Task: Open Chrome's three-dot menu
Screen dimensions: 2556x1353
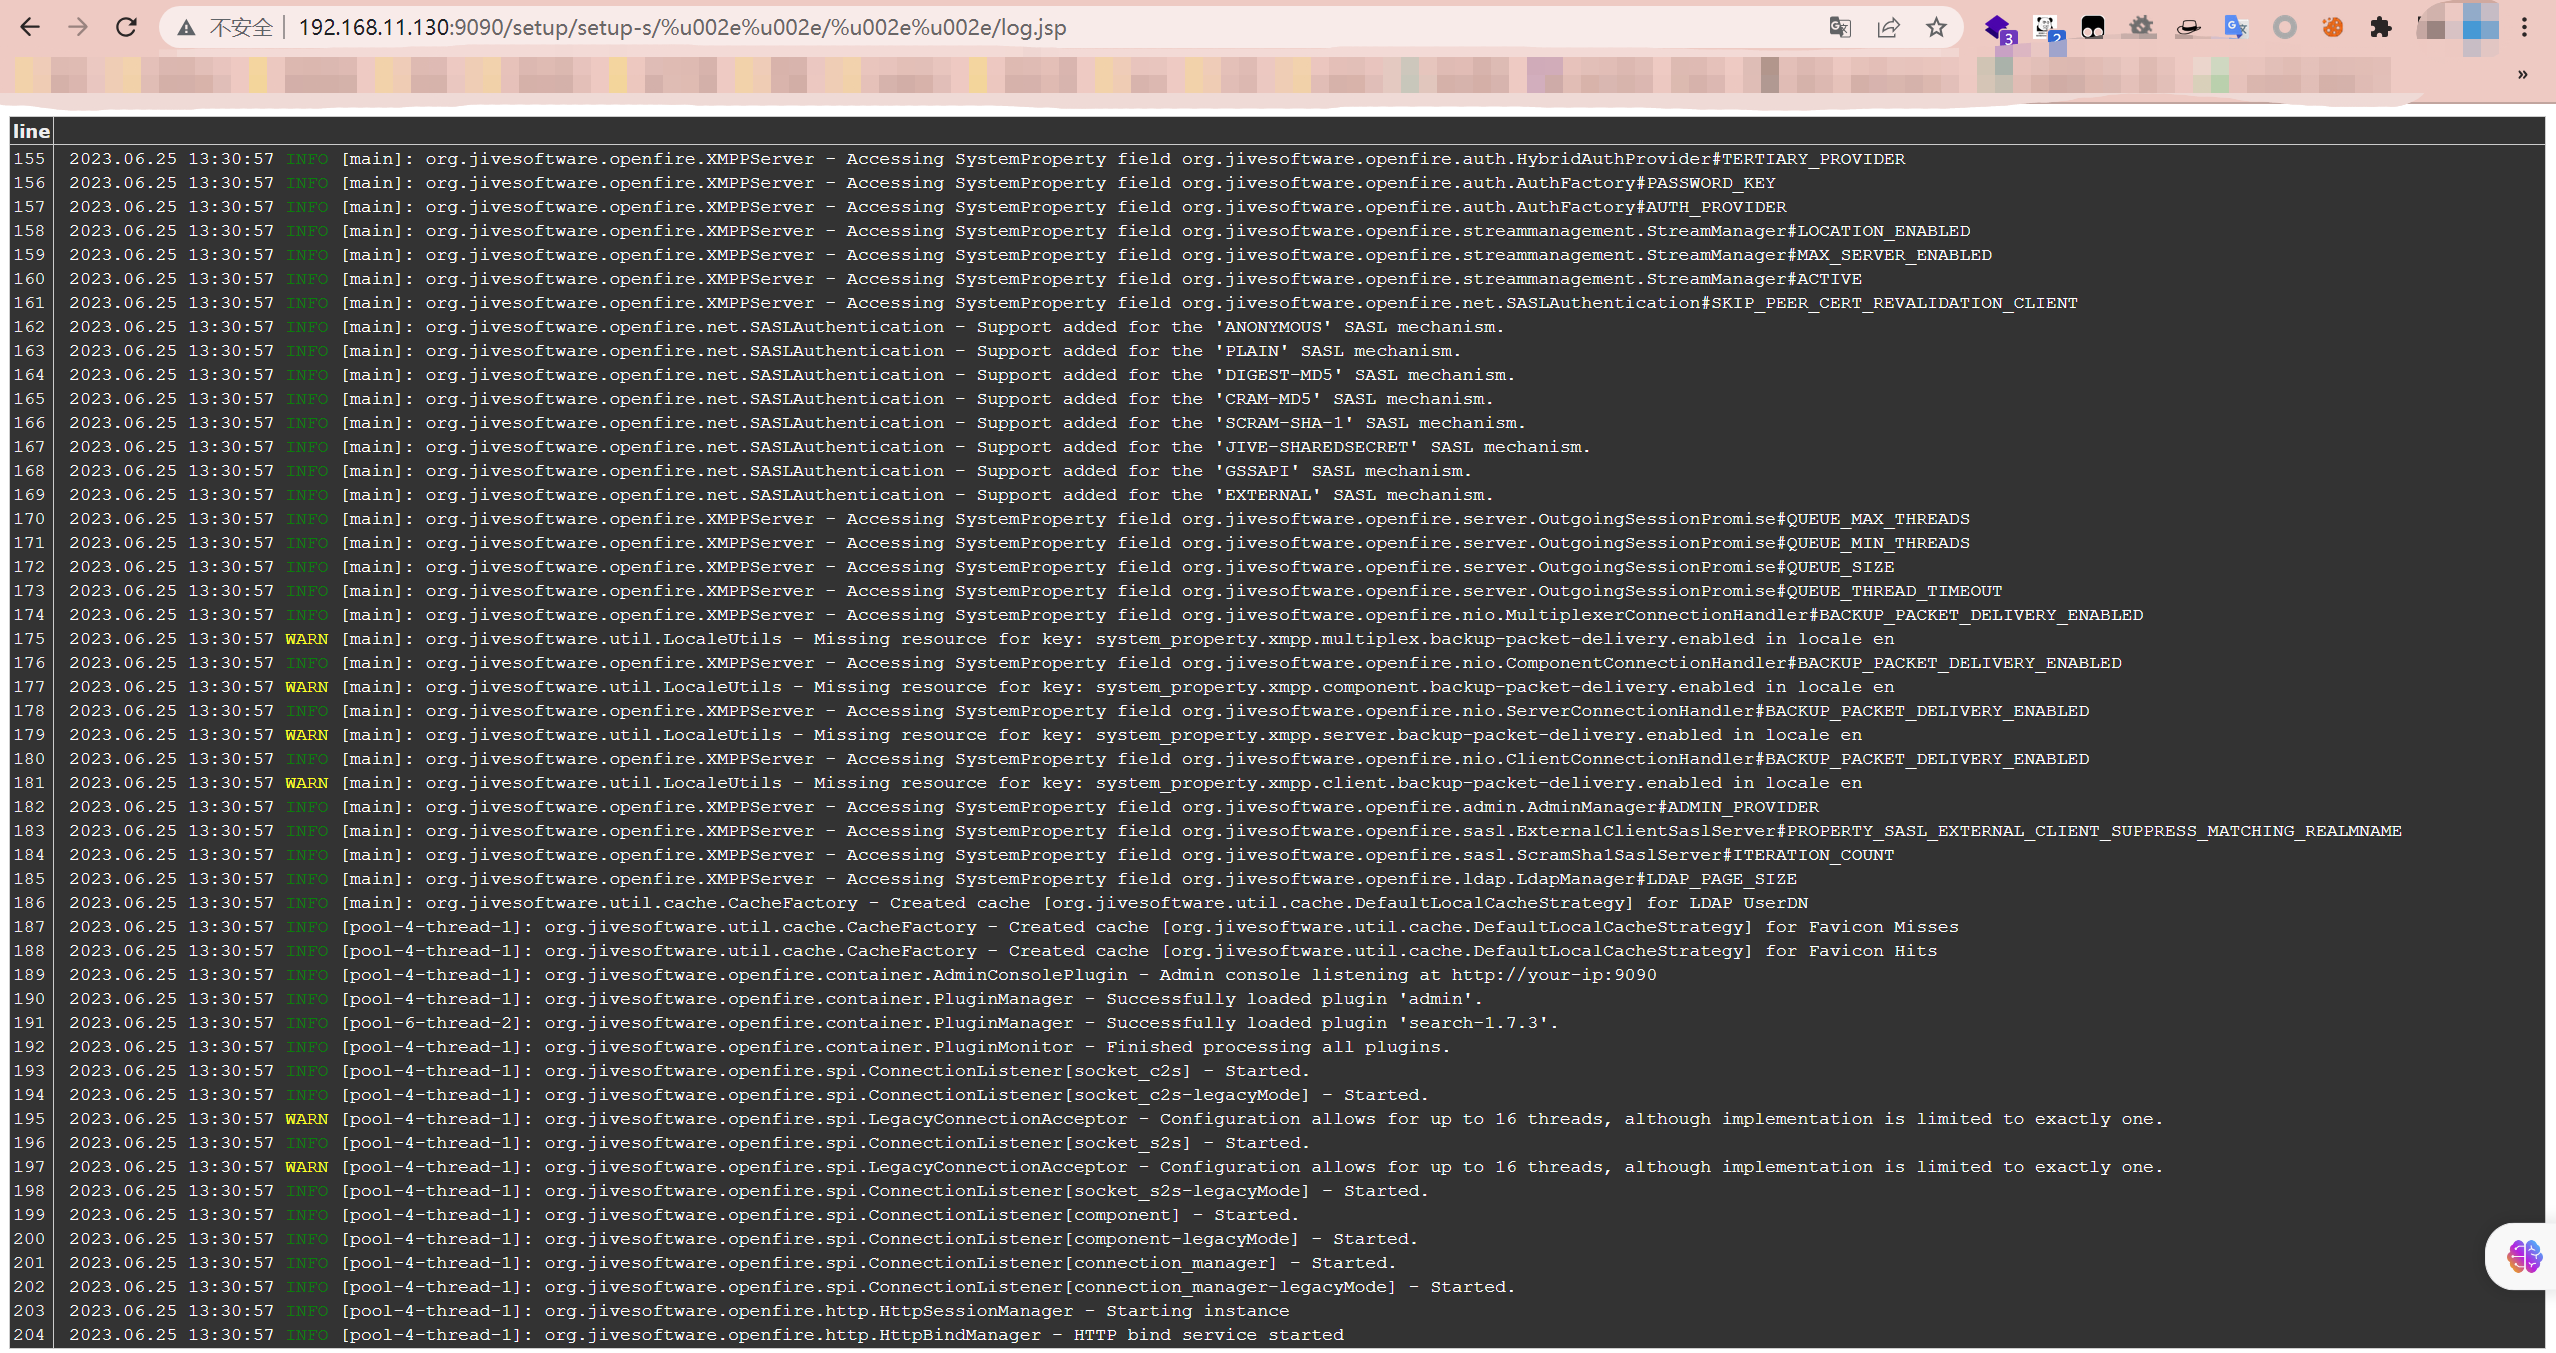Action: (2525, 27)
